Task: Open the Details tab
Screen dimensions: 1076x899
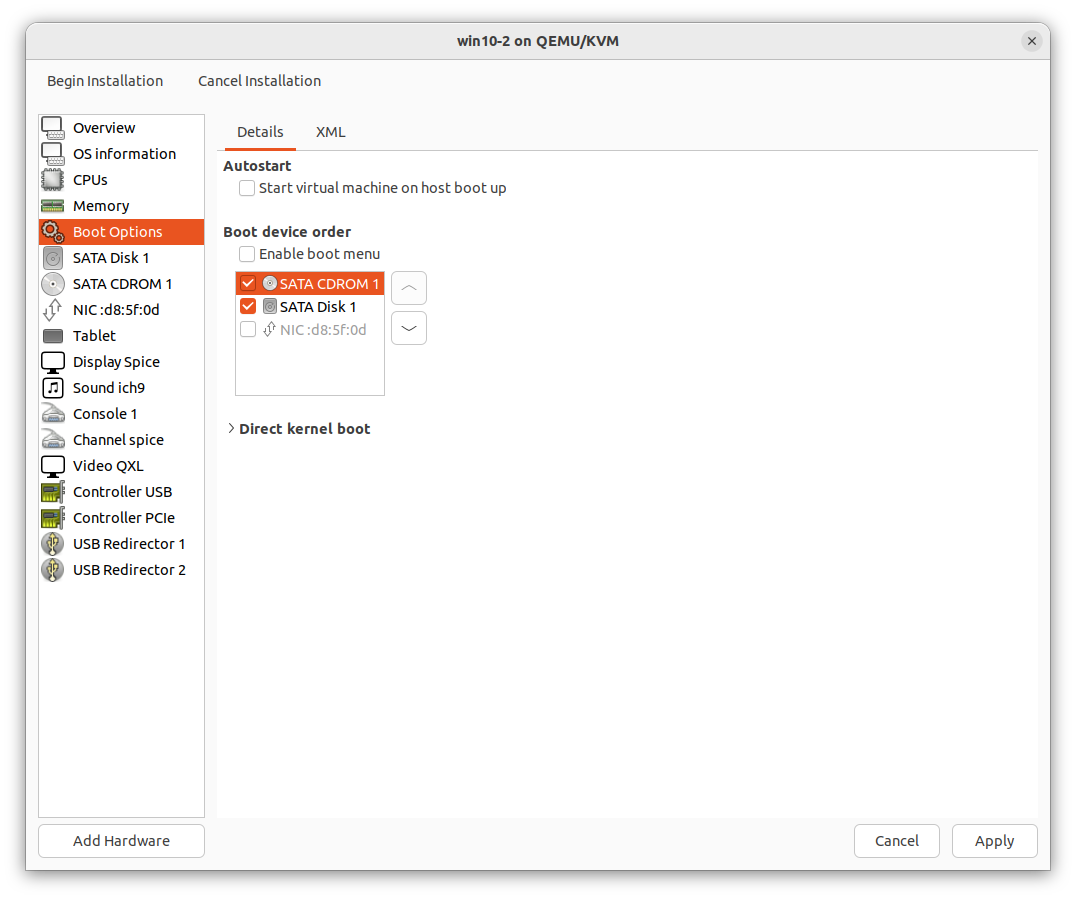Action: pos(260,131)
